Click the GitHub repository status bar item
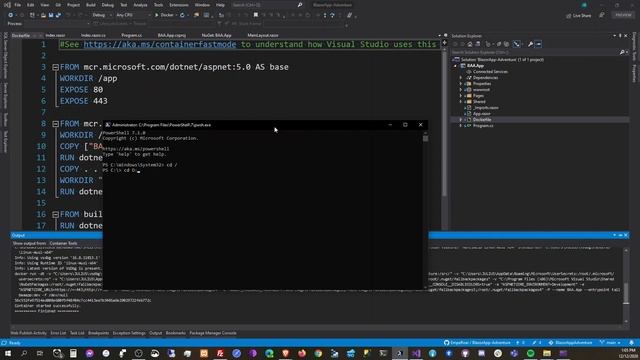 [477, 343]
